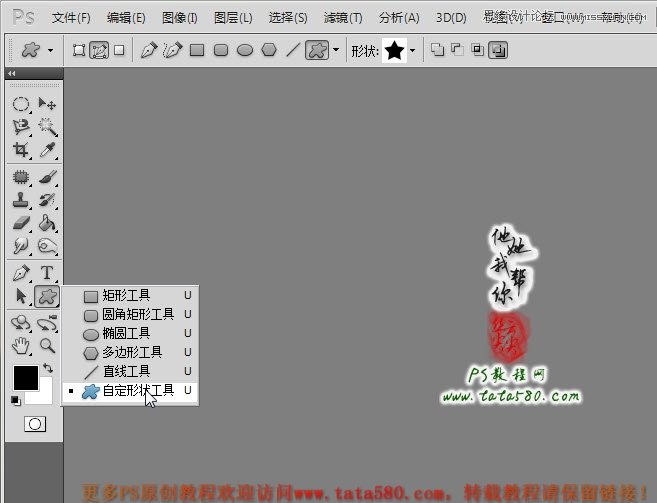Set Add to path area mode

(437, 50)
